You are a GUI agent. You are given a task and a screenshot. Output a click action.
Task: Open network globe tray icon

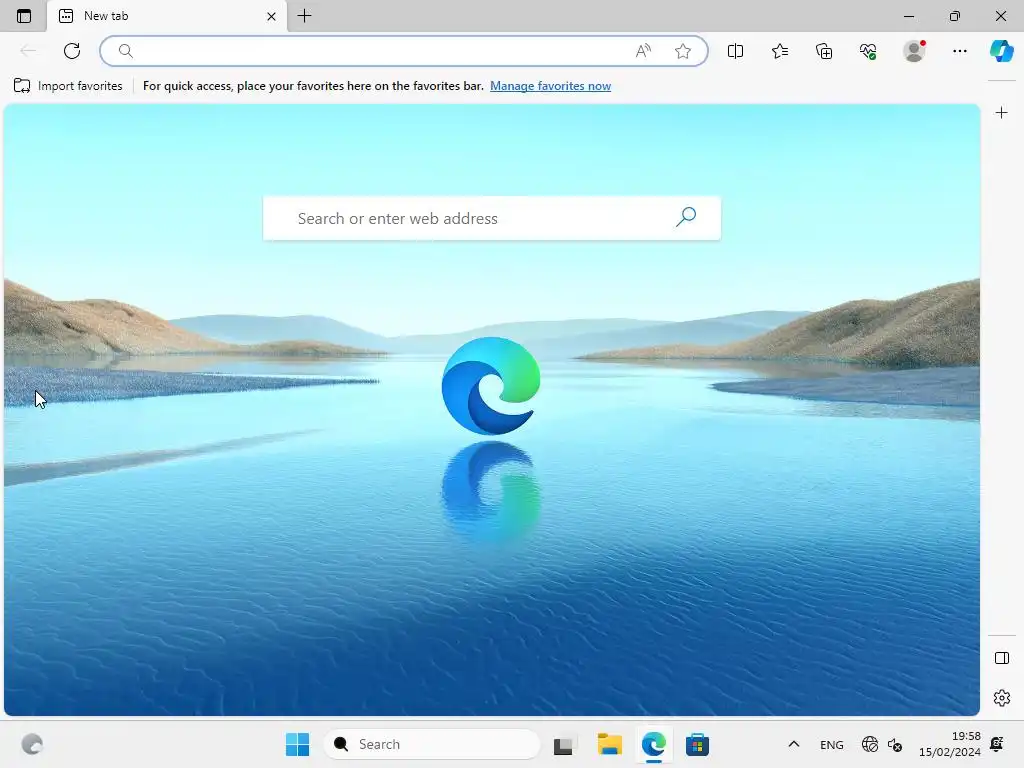(x=870, y=744)
